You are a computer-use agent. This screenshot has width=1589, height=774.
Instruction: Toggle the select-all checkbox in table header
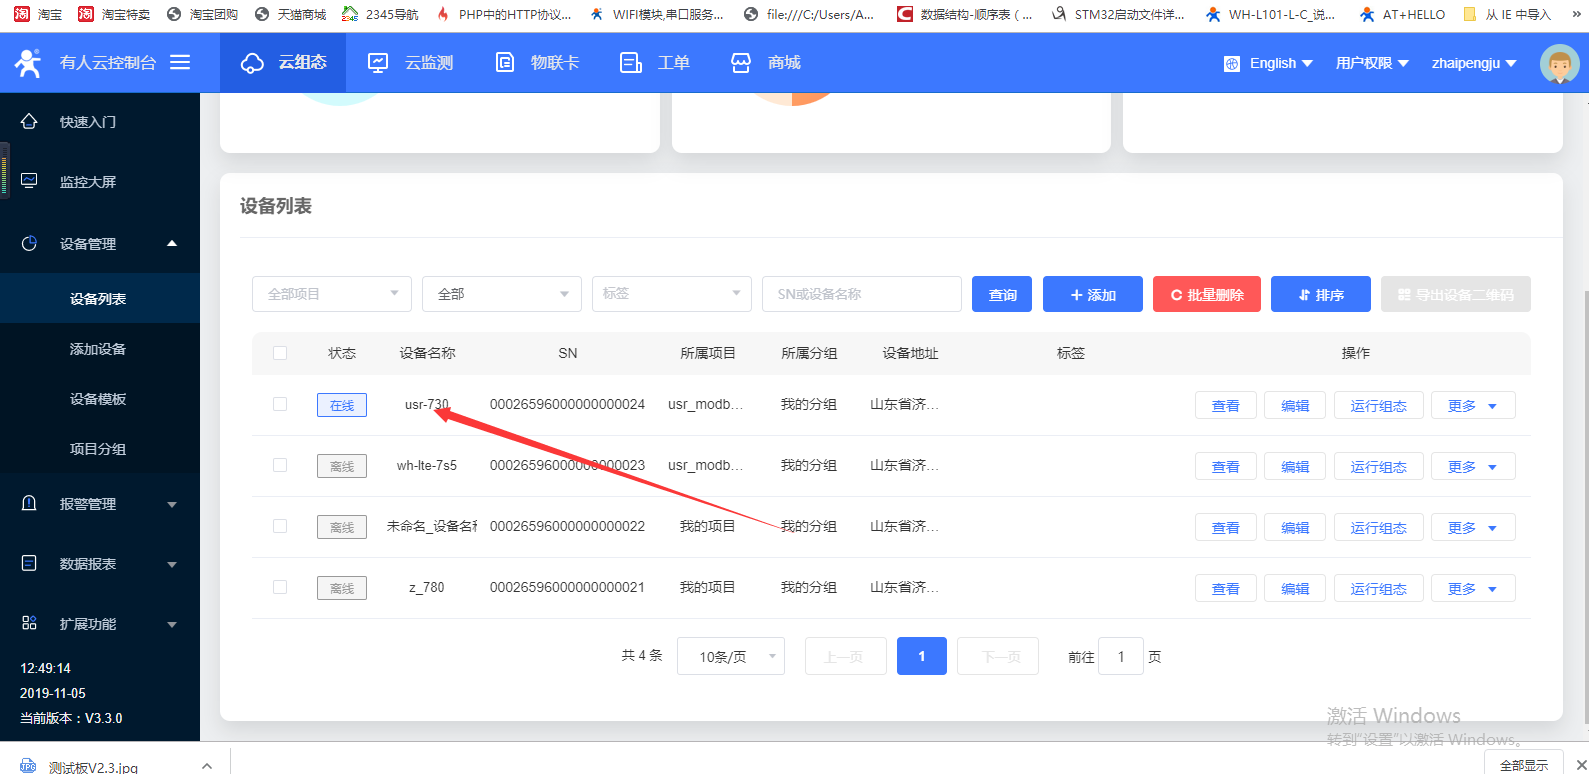point(280,353)
